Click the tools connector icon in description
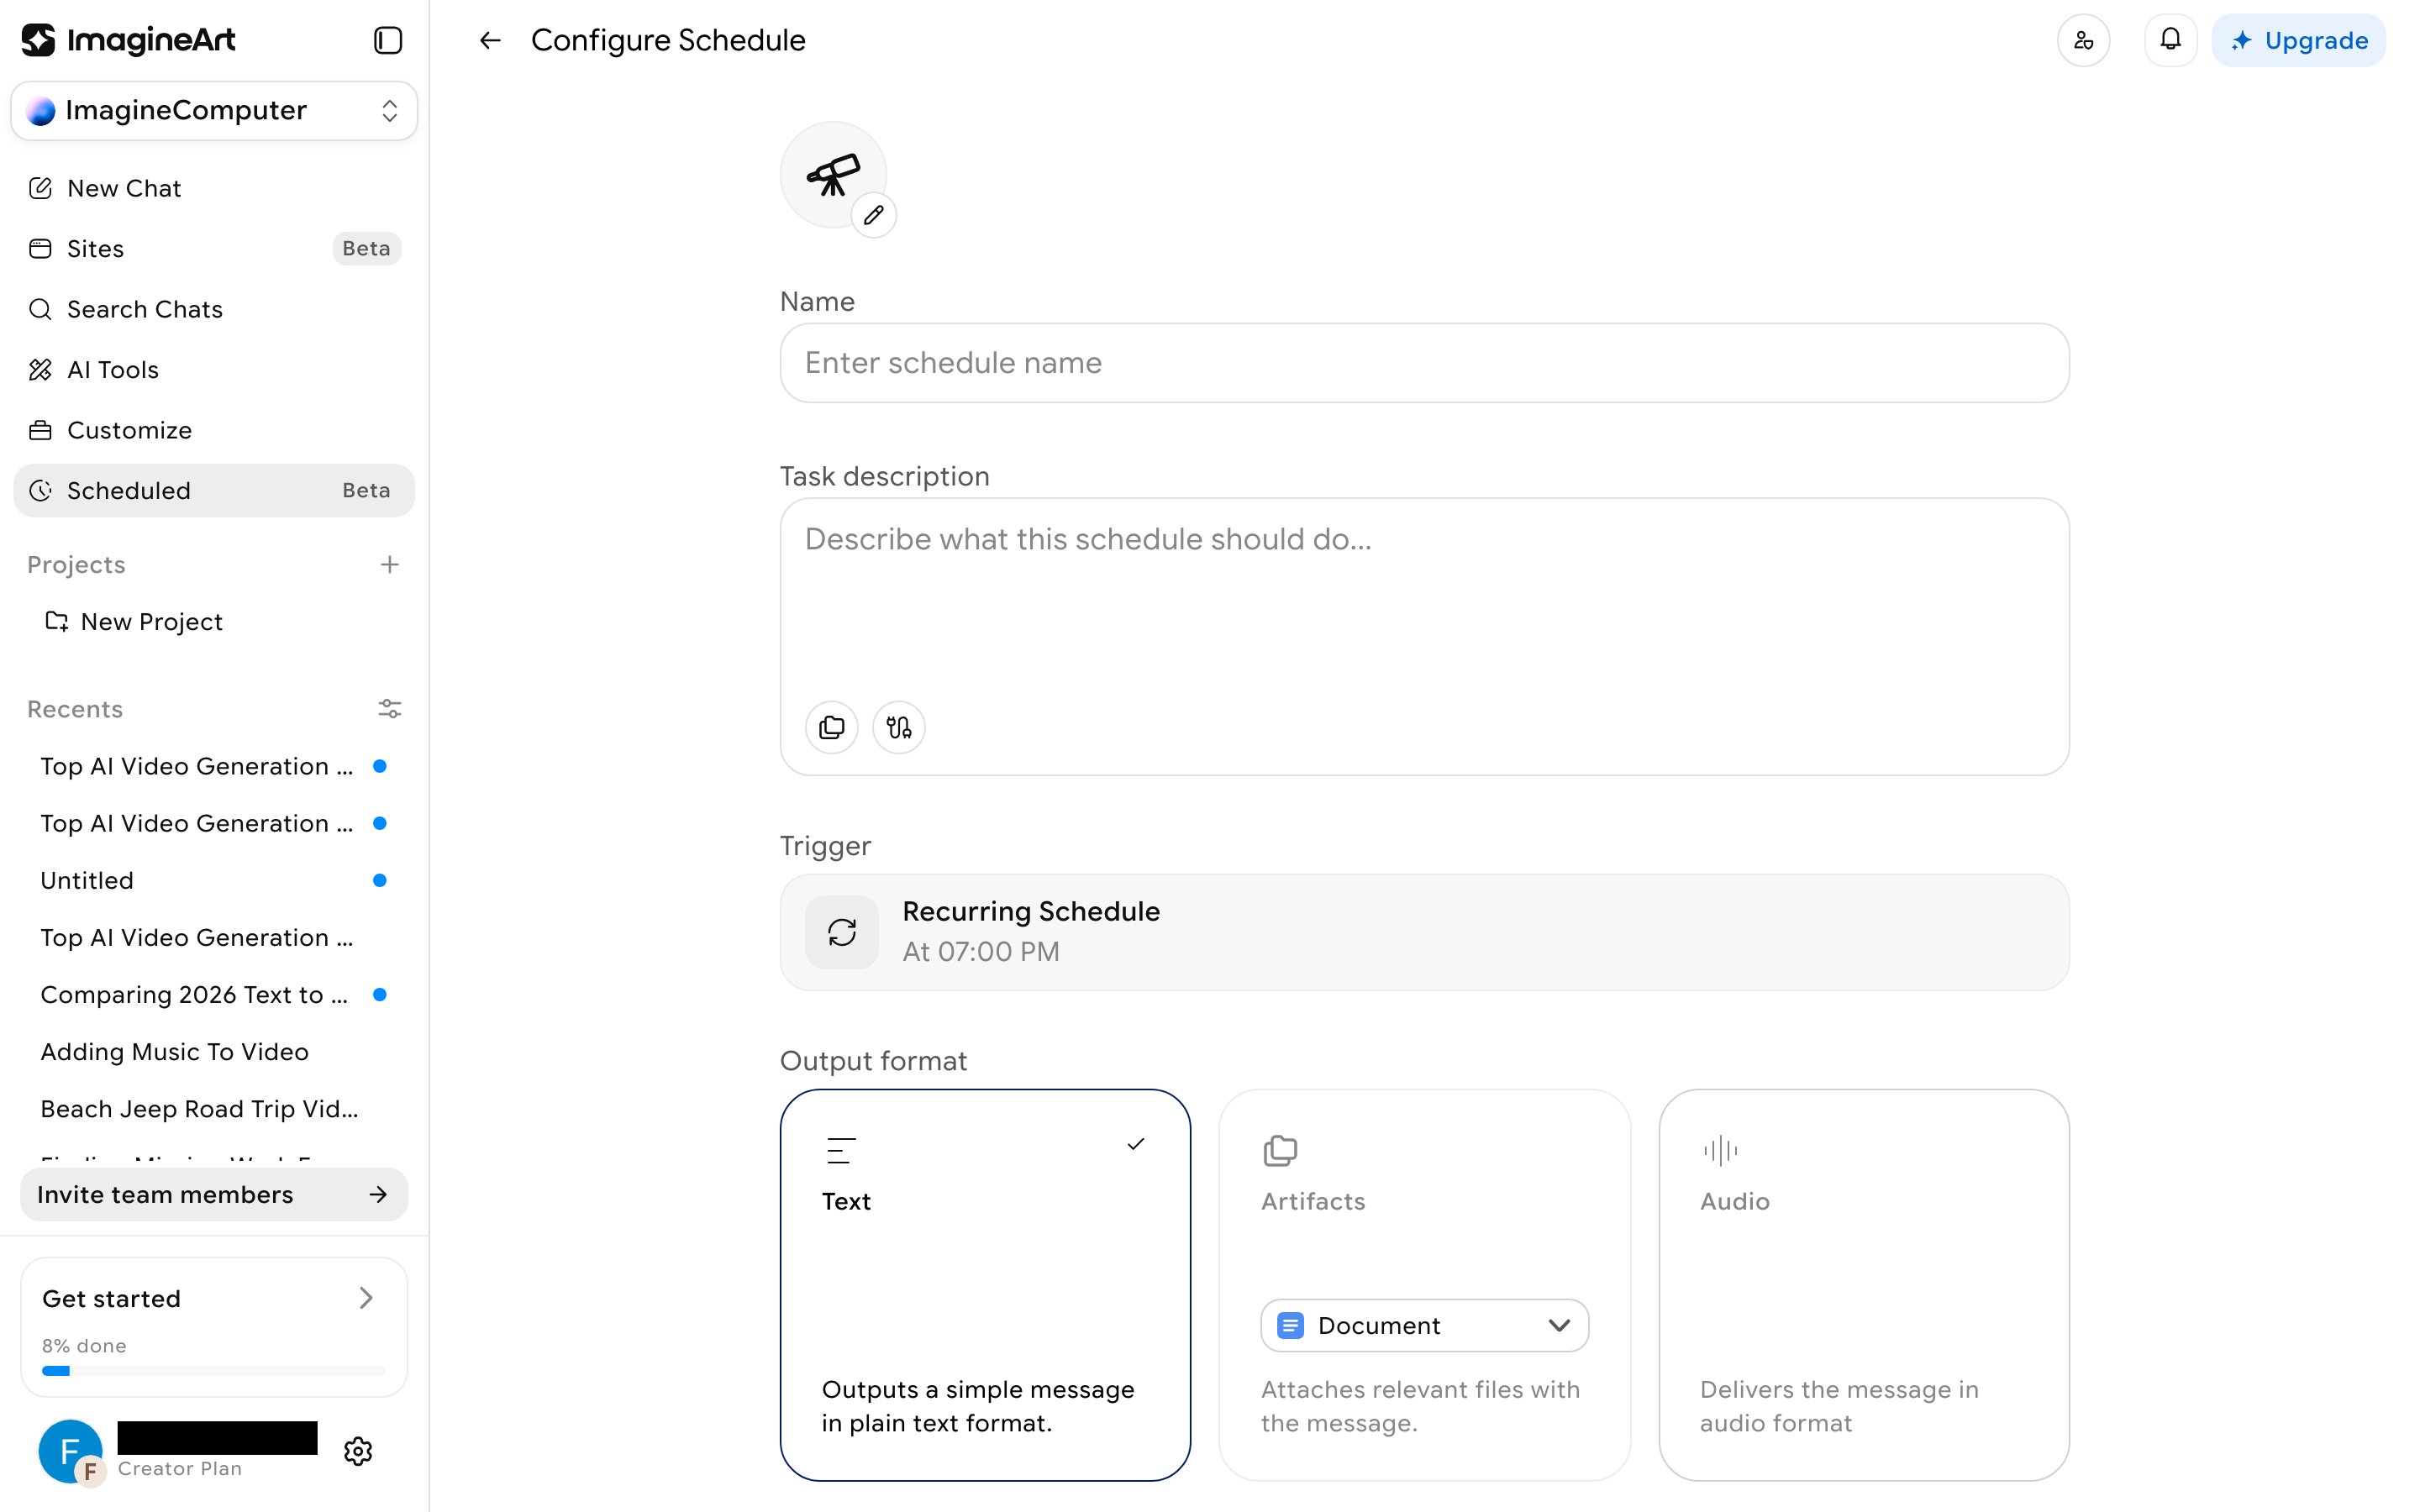Viewport: 2420px width, 1512px height. point(899,727)
